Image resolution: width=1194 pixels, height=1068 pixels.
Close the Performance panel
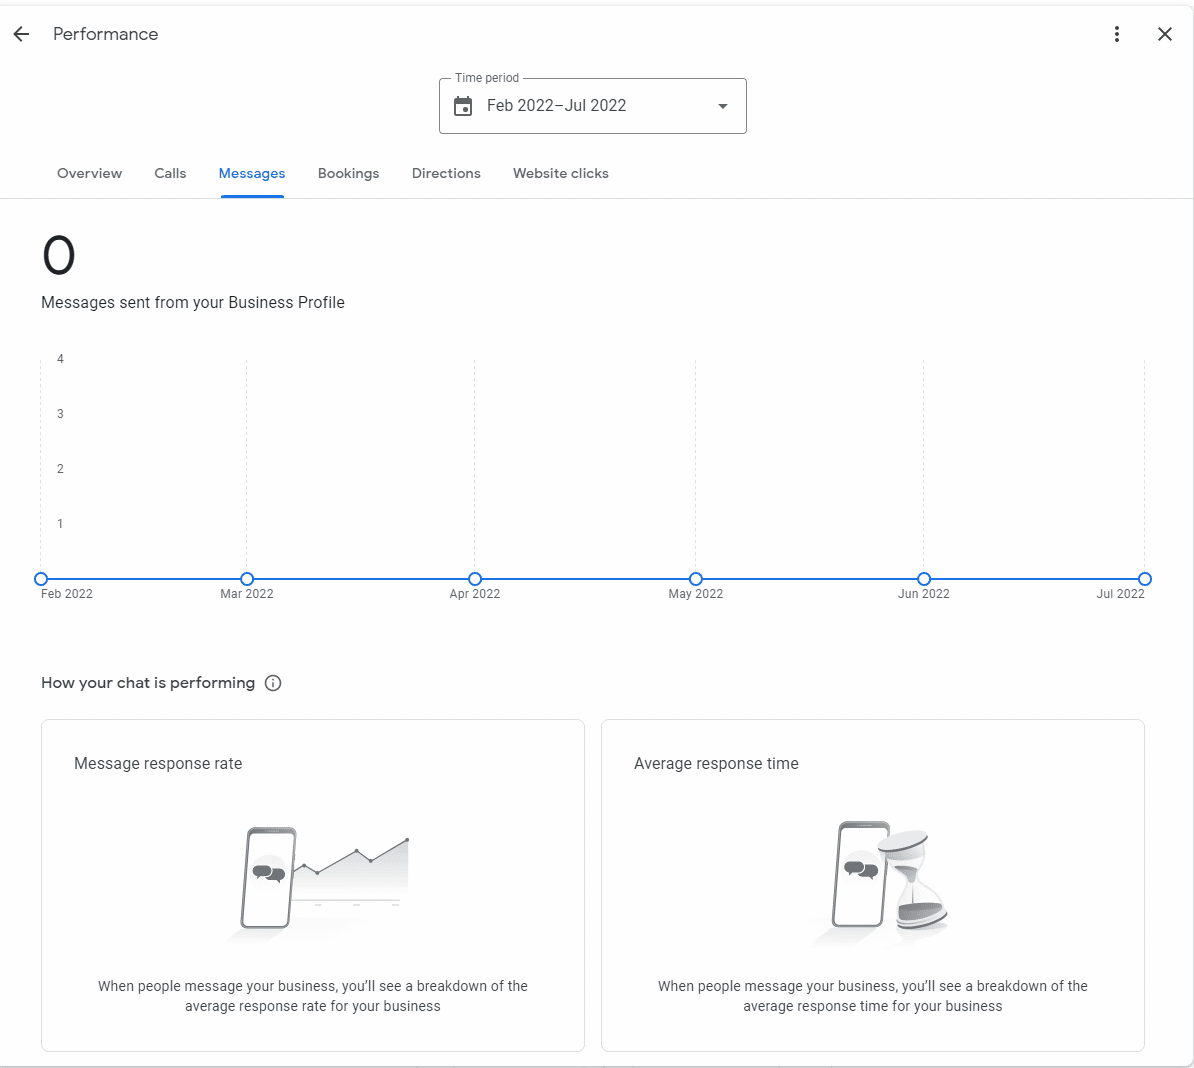[x=1165, y=34]
